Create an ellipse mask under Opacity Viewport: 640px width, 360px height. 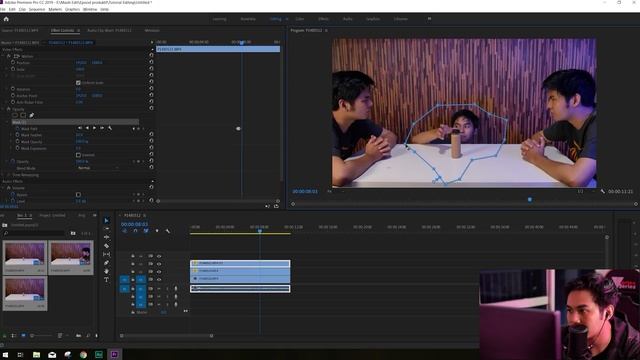15,116
